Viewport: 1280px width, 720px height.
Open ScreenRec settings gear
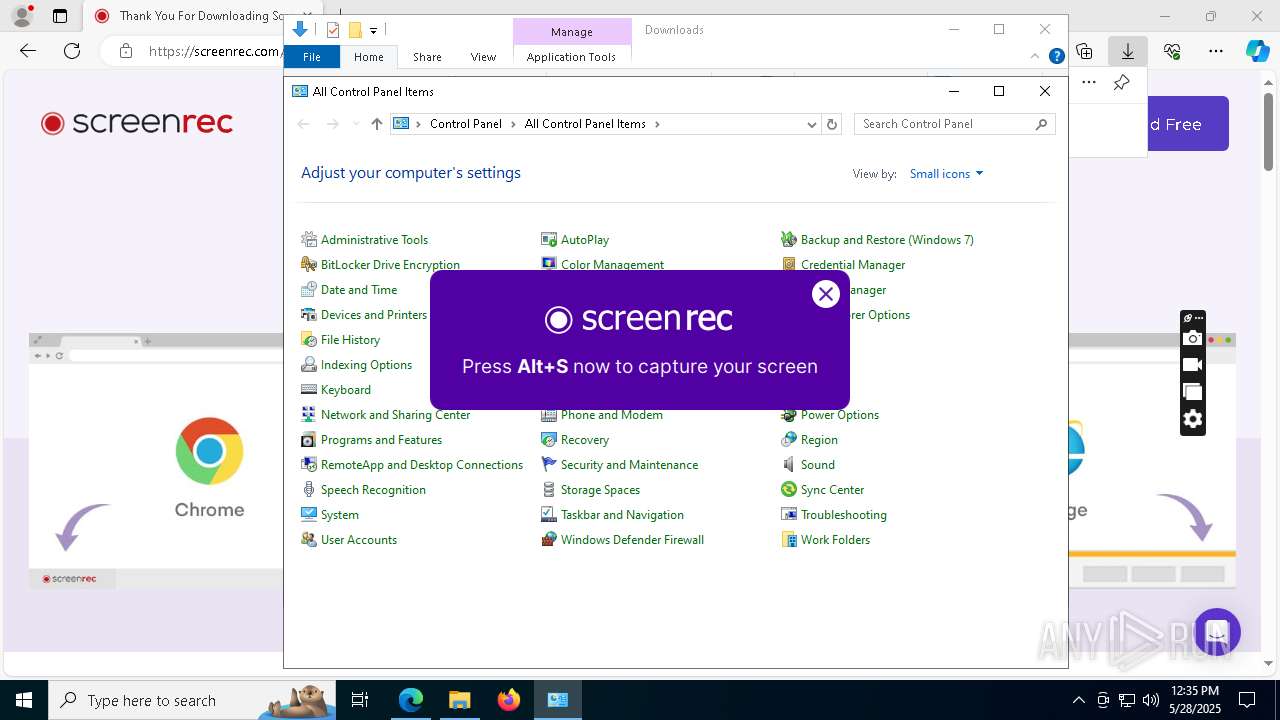tap(1192, 420)
